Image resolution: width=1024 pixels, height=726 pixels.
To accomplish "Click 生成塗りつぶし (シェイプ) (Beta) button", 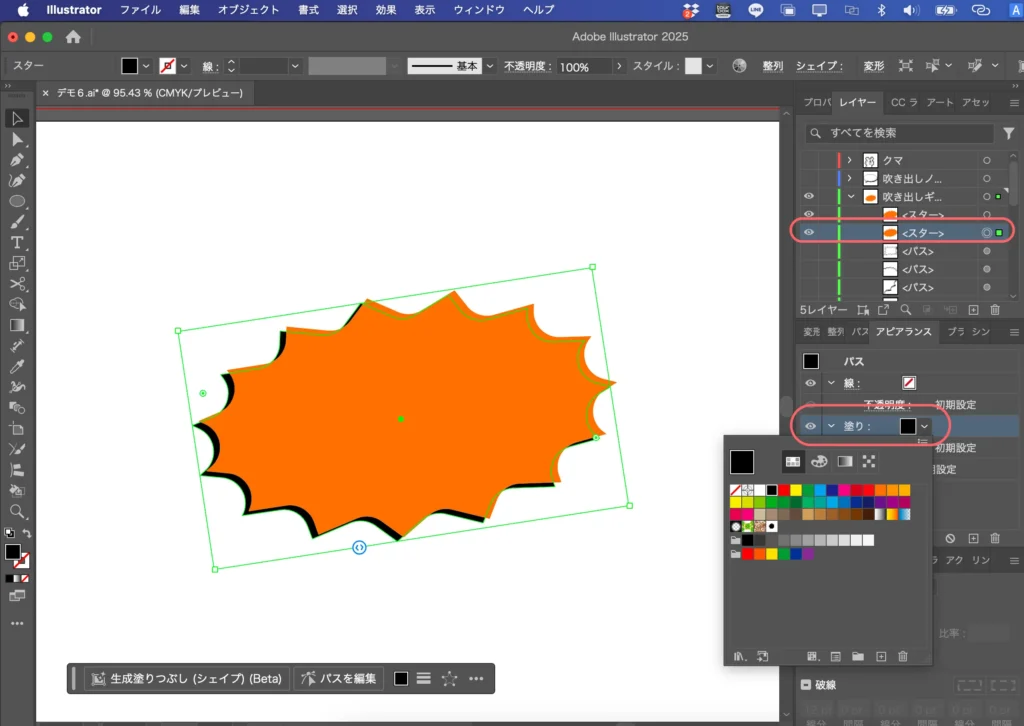I will [187, 678].
